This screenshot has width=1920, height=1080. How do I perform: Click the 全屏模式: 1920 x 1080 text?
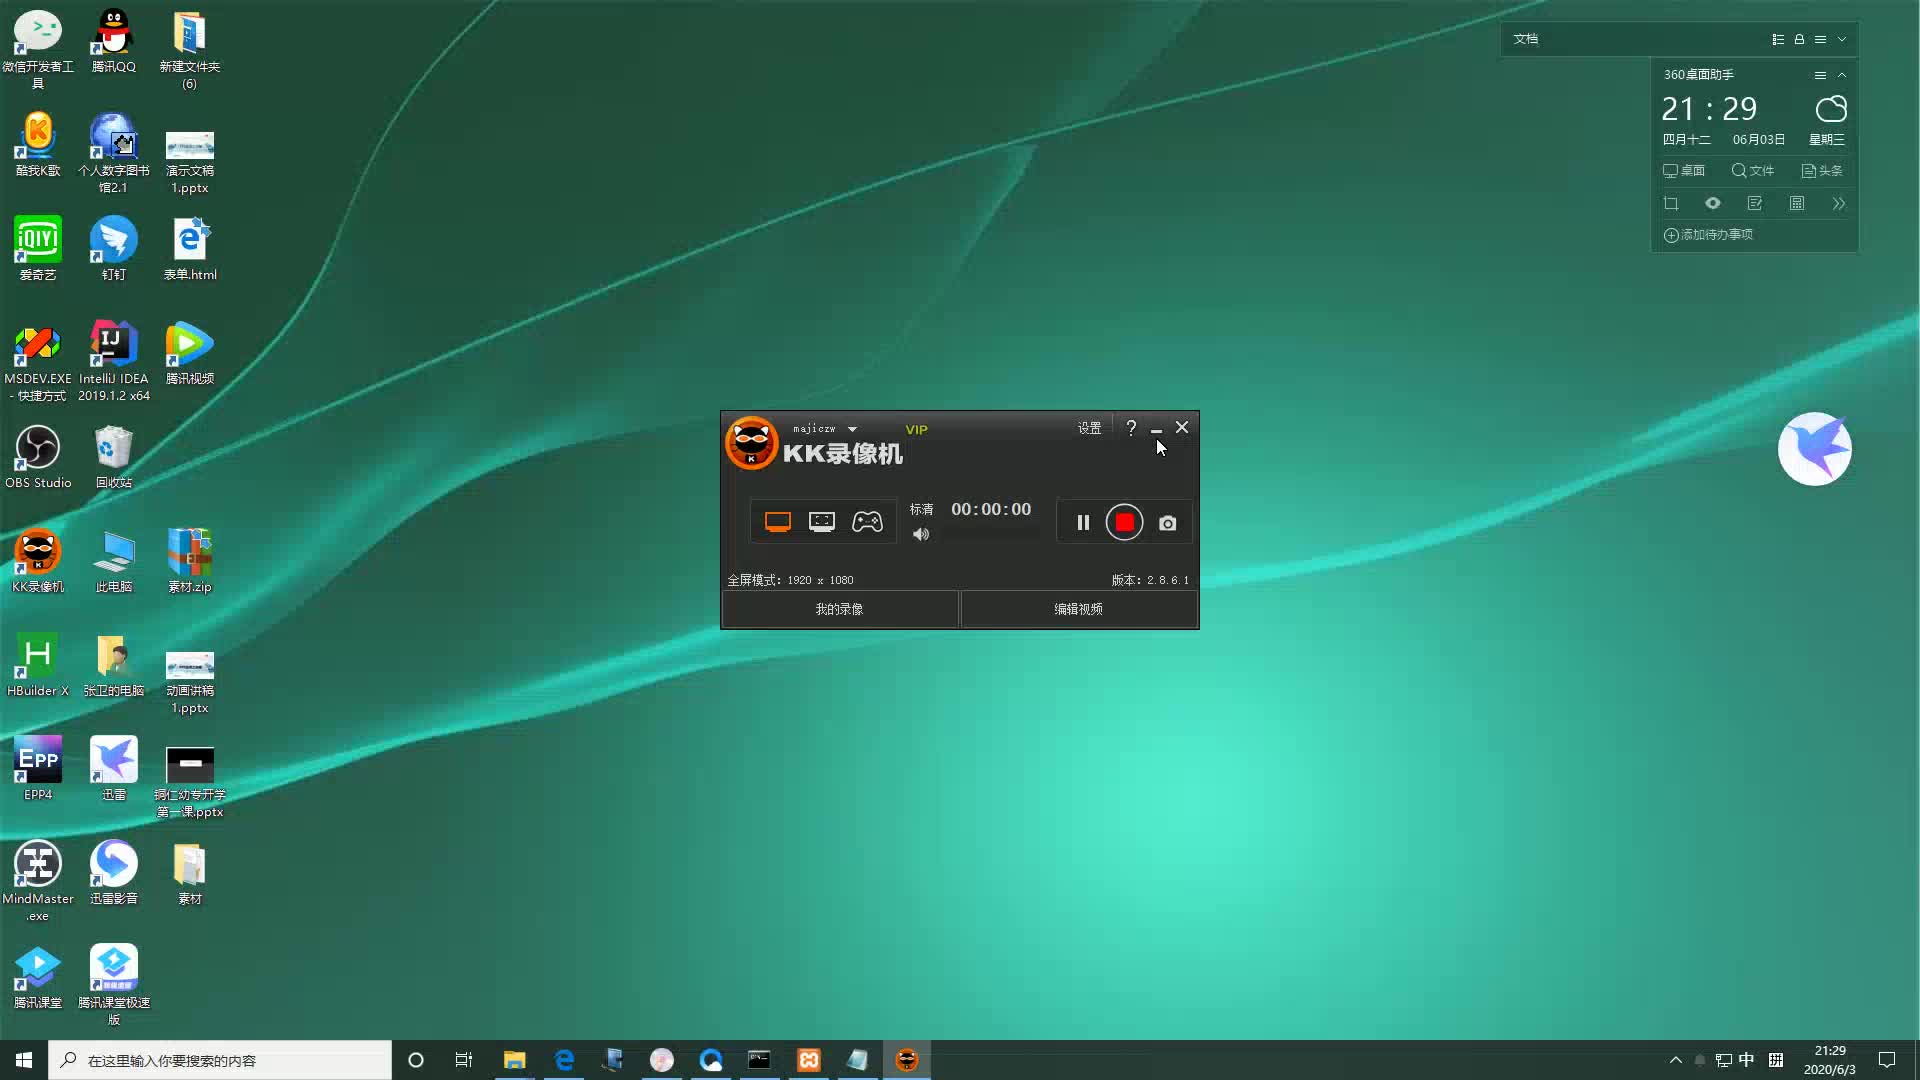tap(790, 580)
